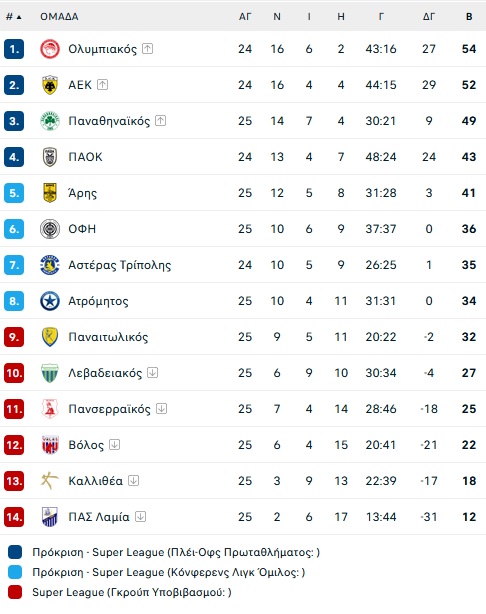Click the rank 14 red position badge
The height and width of the screenshot is (614, 486).
point(14,517)
